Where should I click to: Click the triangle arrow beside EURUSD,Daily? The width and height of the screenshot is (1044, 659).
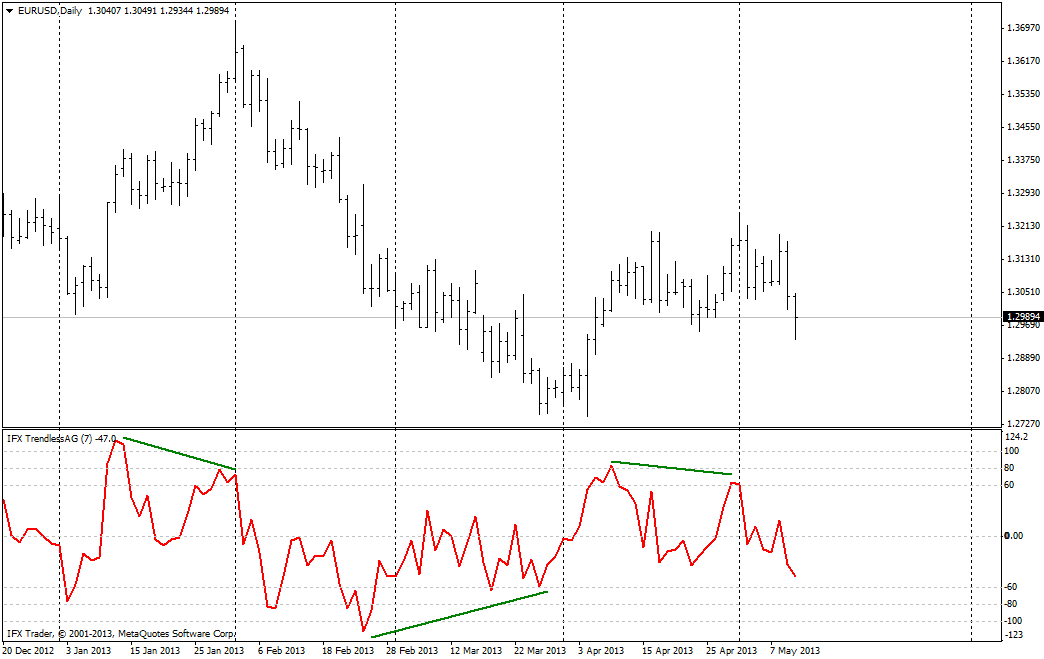point(10,9)
